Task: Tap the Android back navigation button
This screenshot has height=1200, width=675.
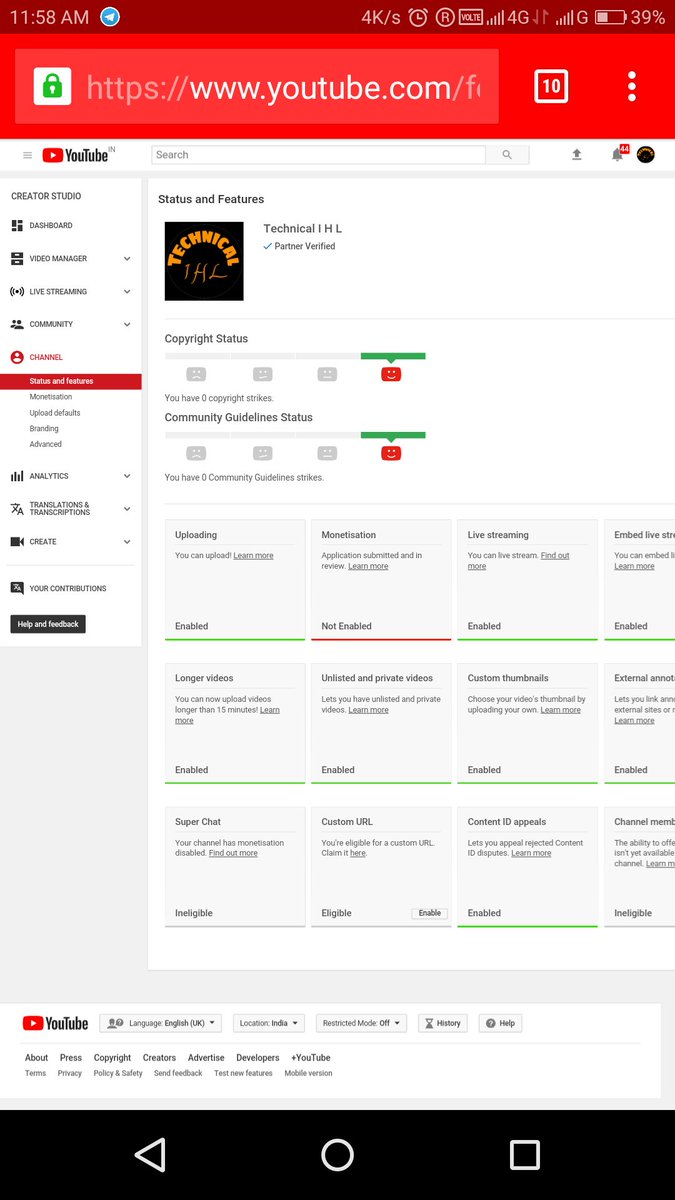Action: click(x=150, y=1155)
